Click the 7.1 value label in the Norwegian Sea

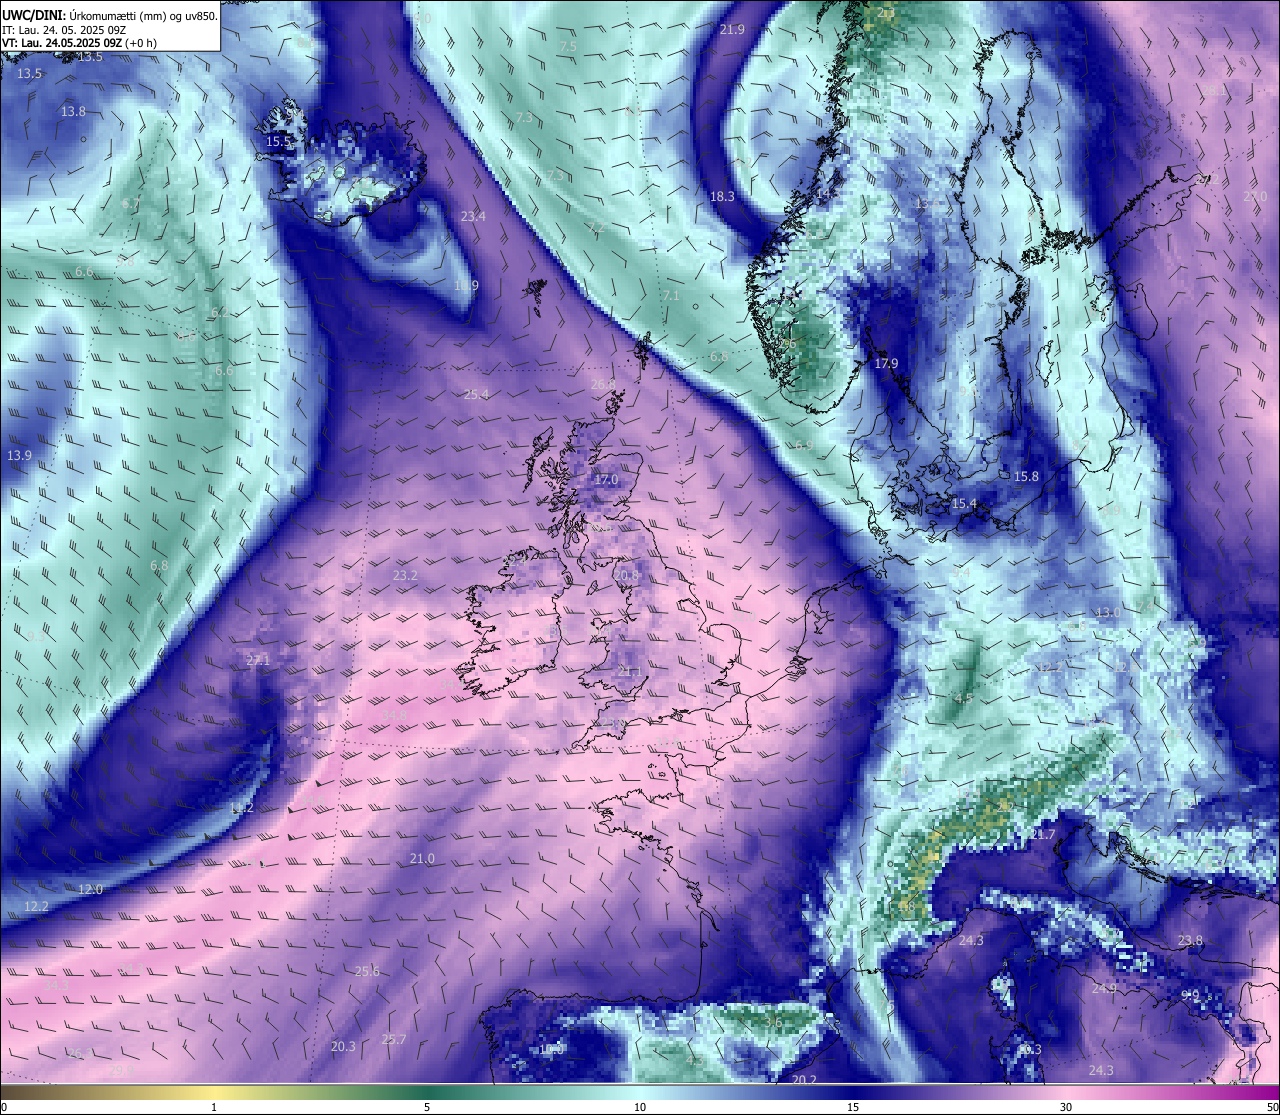[x=671, y=296]
